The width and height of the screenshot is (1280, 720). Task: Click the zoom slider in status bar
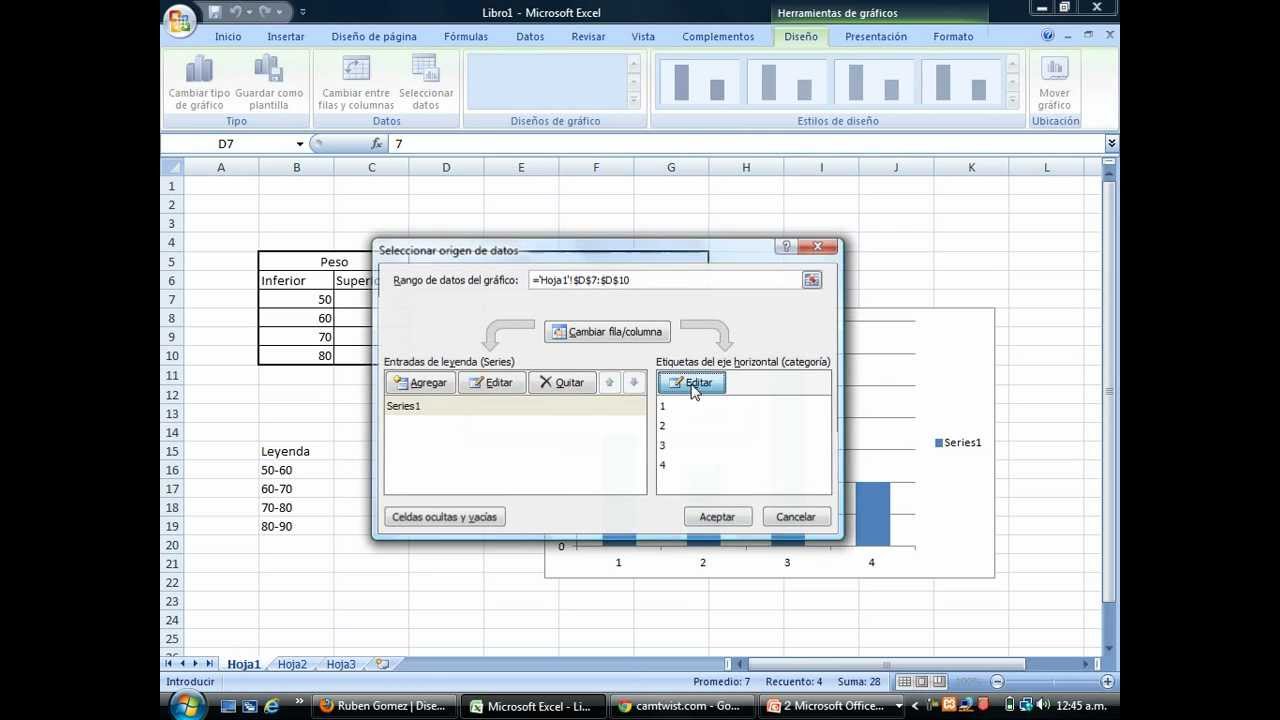coord(1052,681)
